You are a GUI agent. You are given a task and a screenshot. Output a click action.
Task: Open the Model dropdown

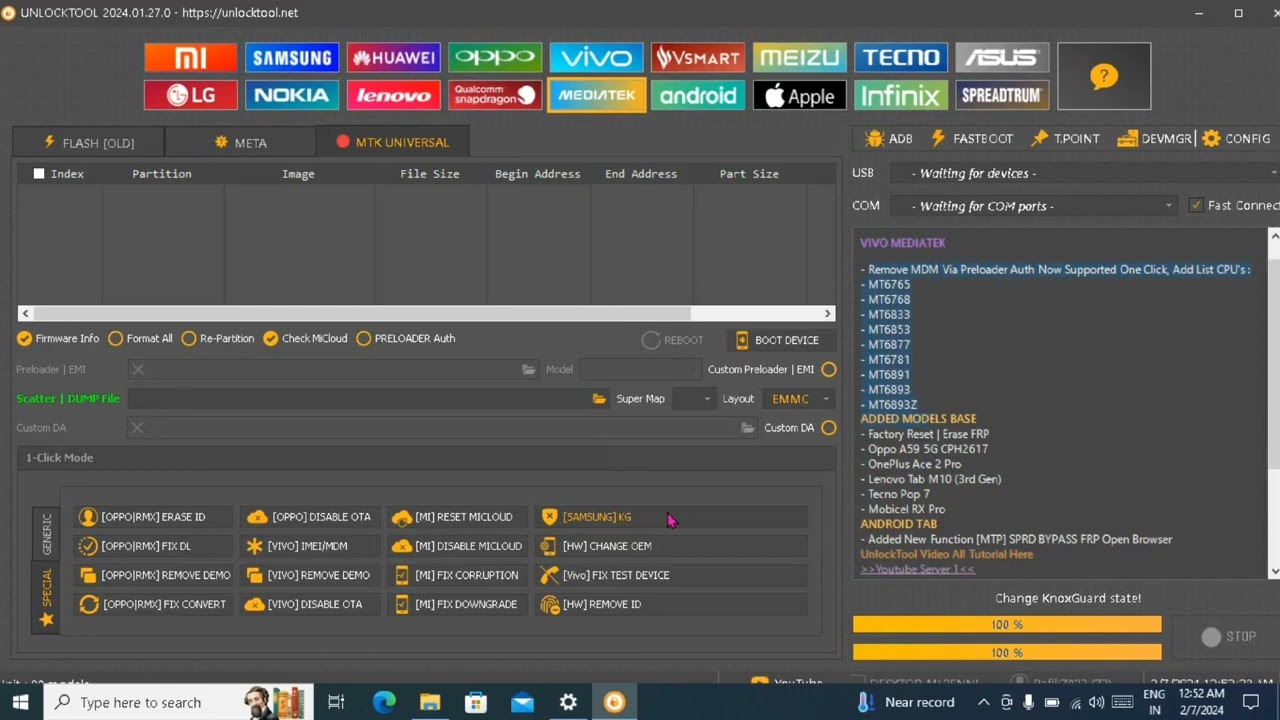(640, 370)
